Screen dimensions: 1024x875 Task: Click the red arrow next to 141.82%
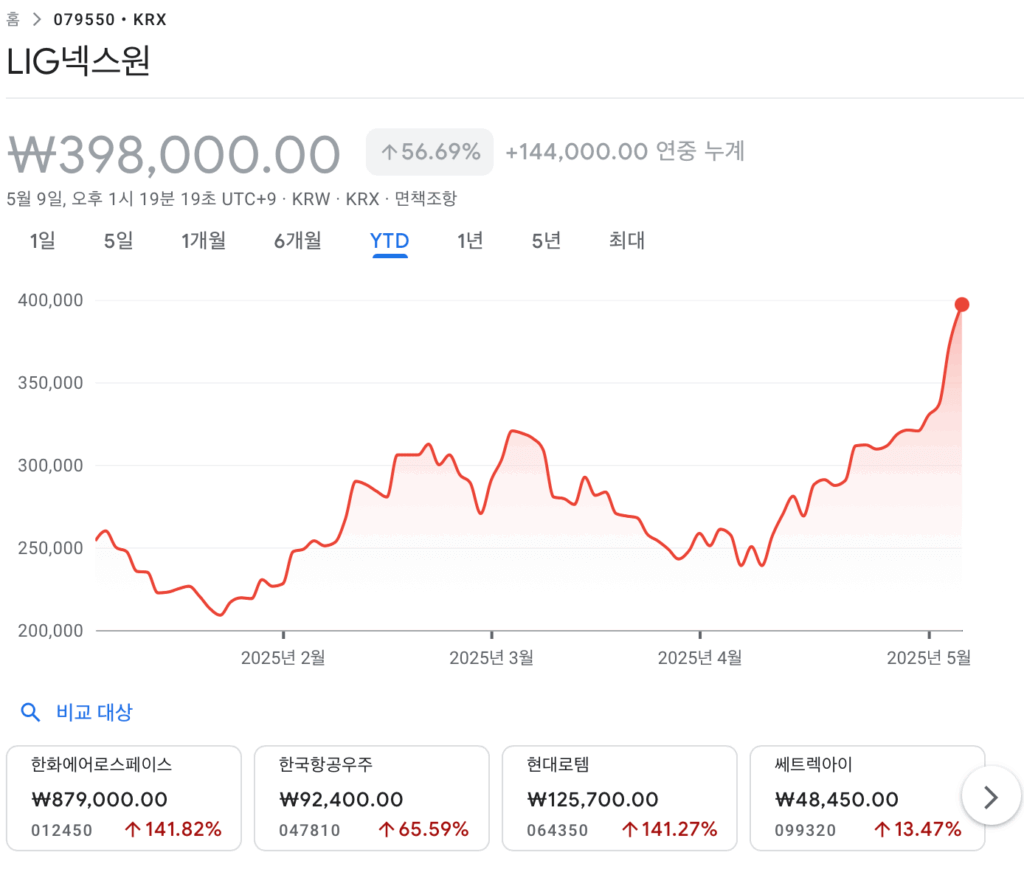pos(133,829)
